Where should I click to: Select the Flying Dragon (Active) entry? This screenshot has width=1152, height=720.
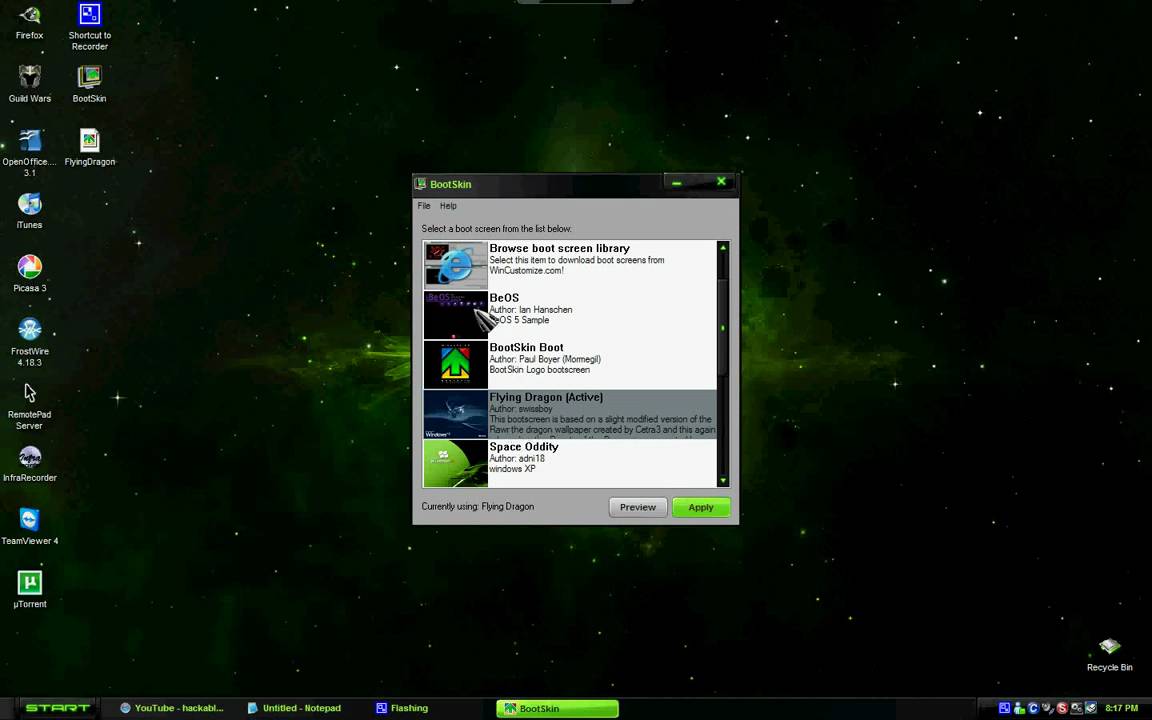point(569,414)
